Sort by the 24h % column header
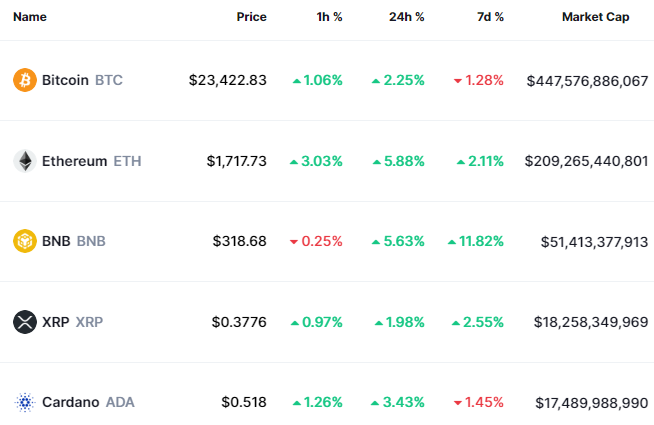The width and height of the screenshot is (654, 425). pos(406,17)
